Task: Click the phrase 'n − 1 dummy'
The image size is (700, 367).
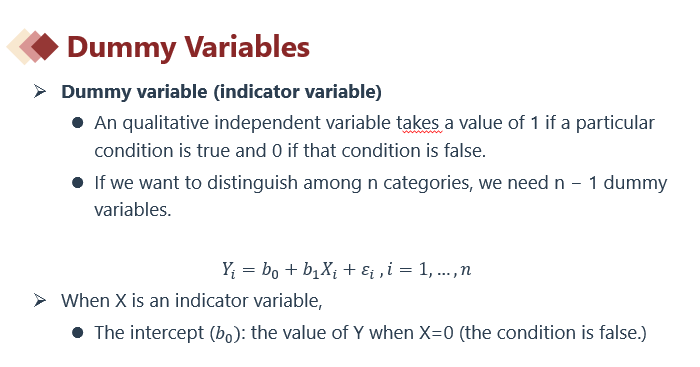Action: pyautogui.click(x=611, y=183)
